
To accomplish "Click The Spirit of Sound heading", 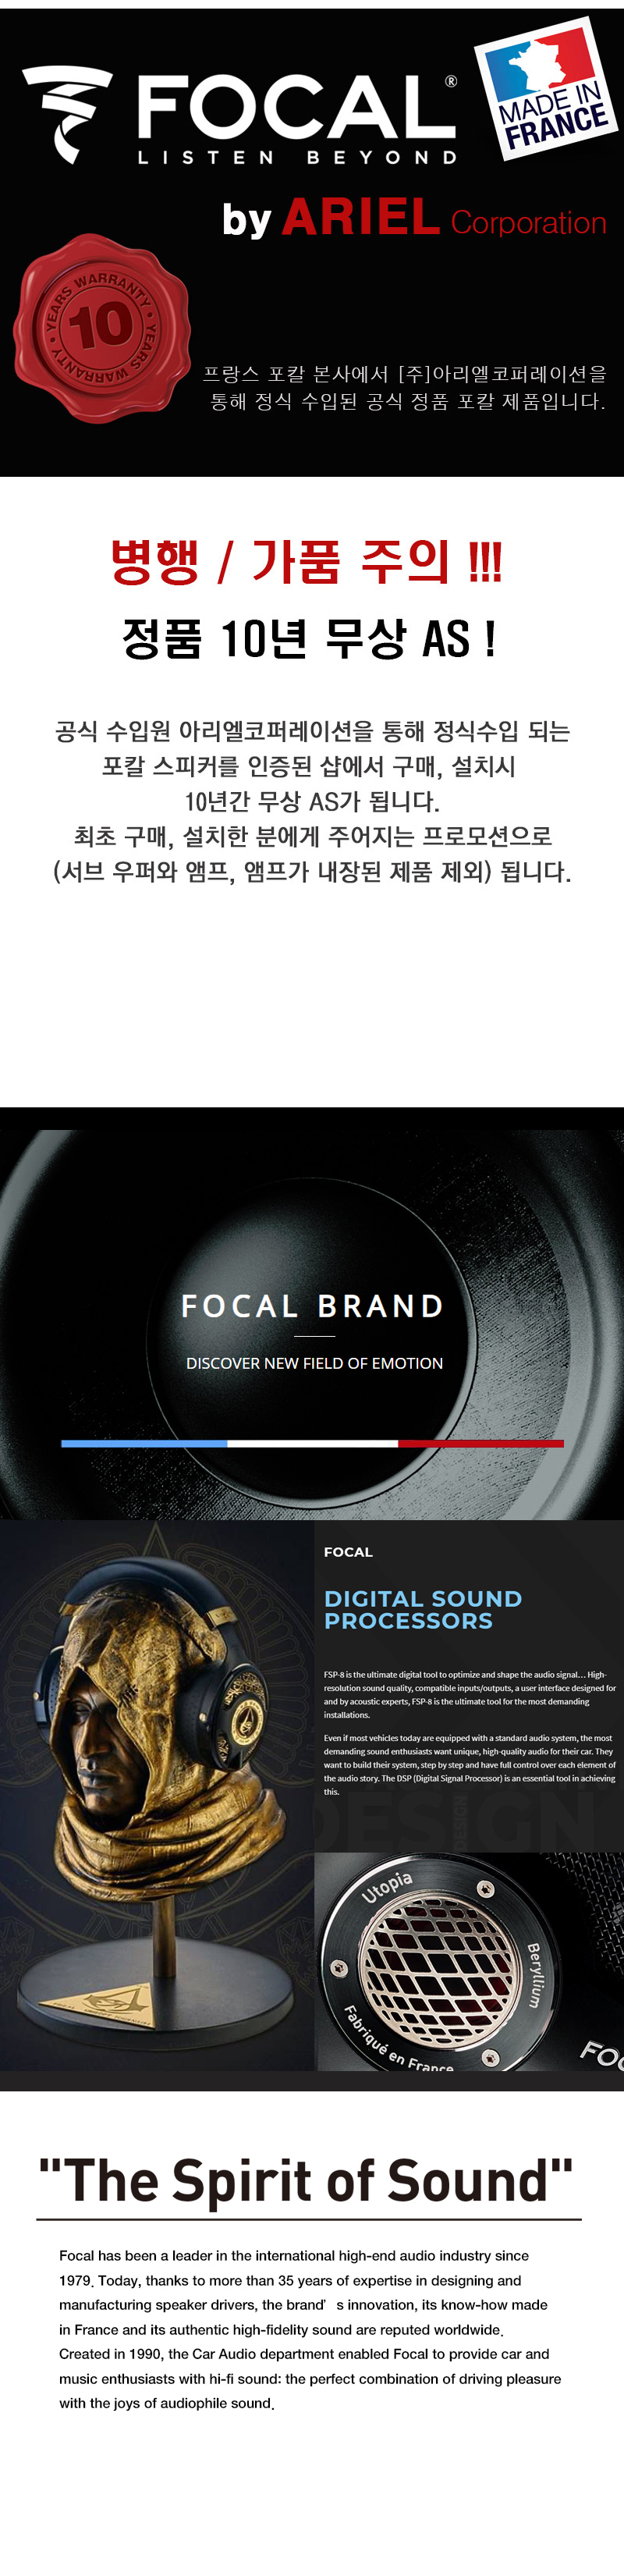I will tap(306, 2179).
